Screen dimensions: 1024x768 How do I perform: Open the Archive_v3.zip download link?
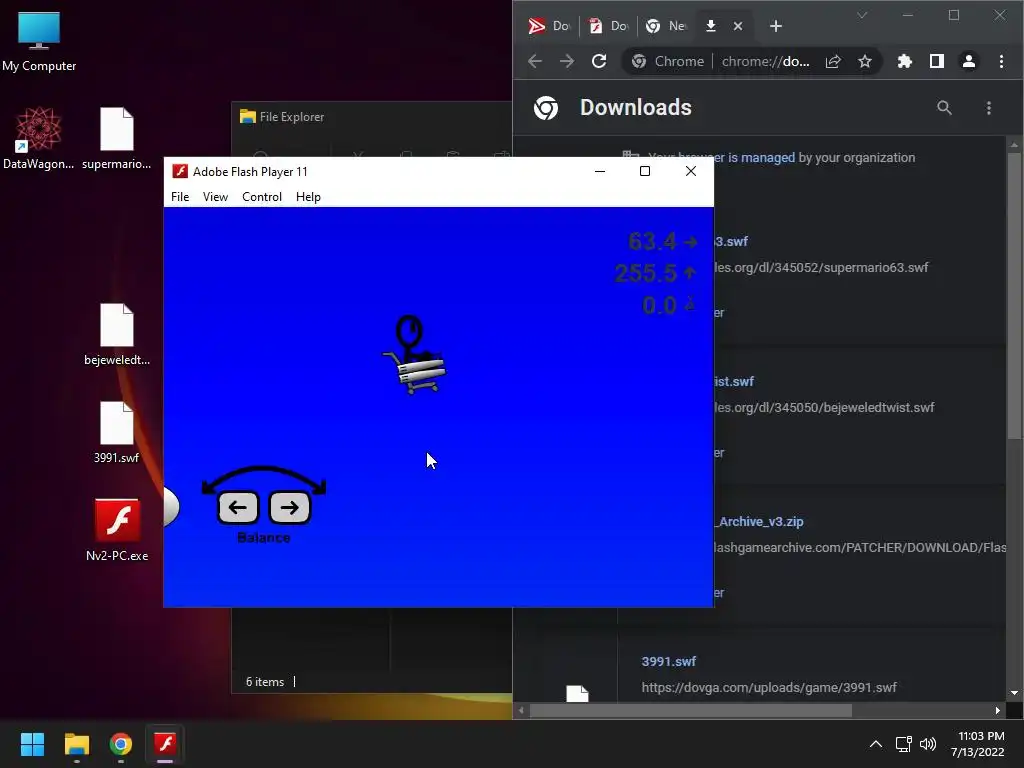[760, 522]
